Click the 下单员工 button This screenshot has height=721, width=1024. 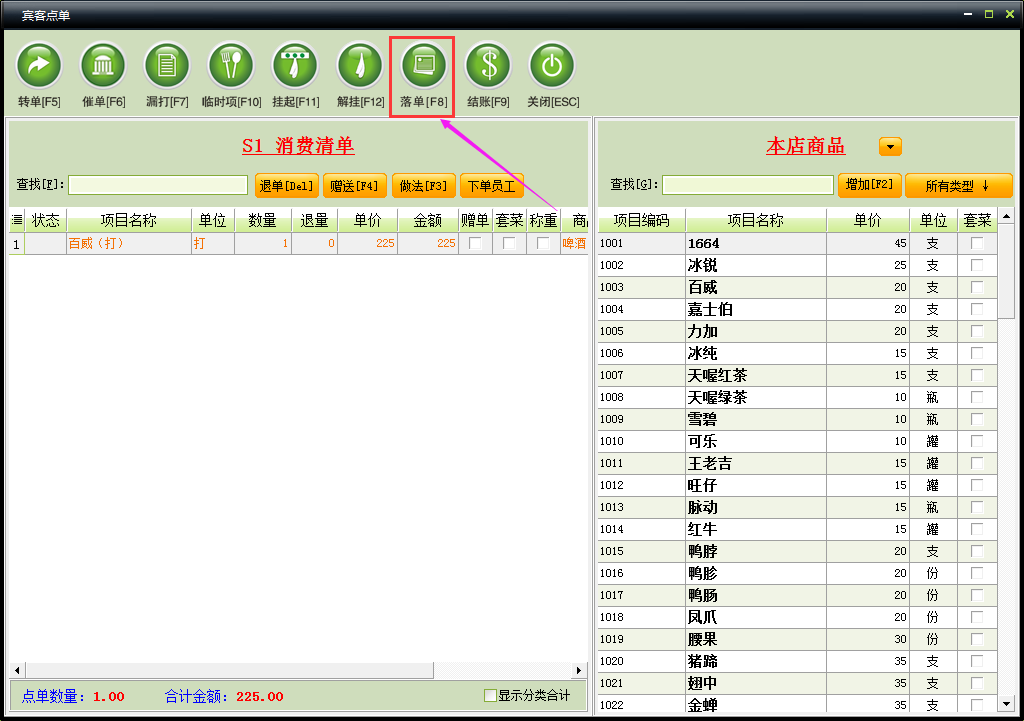492,186
